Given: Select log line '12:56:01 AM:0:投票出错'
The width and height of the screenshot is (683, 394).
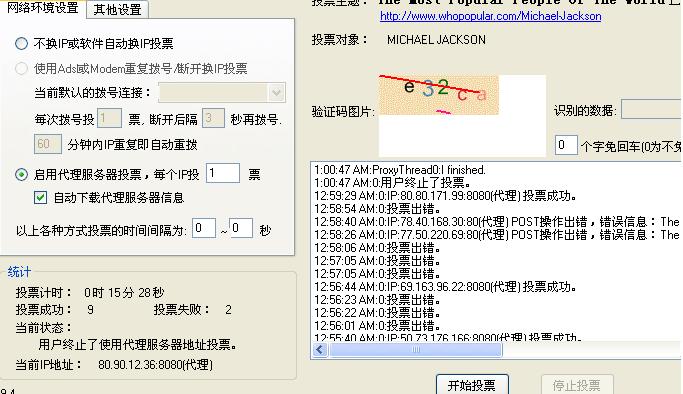Looking at the screenshot, I should [x=377, y=326].
